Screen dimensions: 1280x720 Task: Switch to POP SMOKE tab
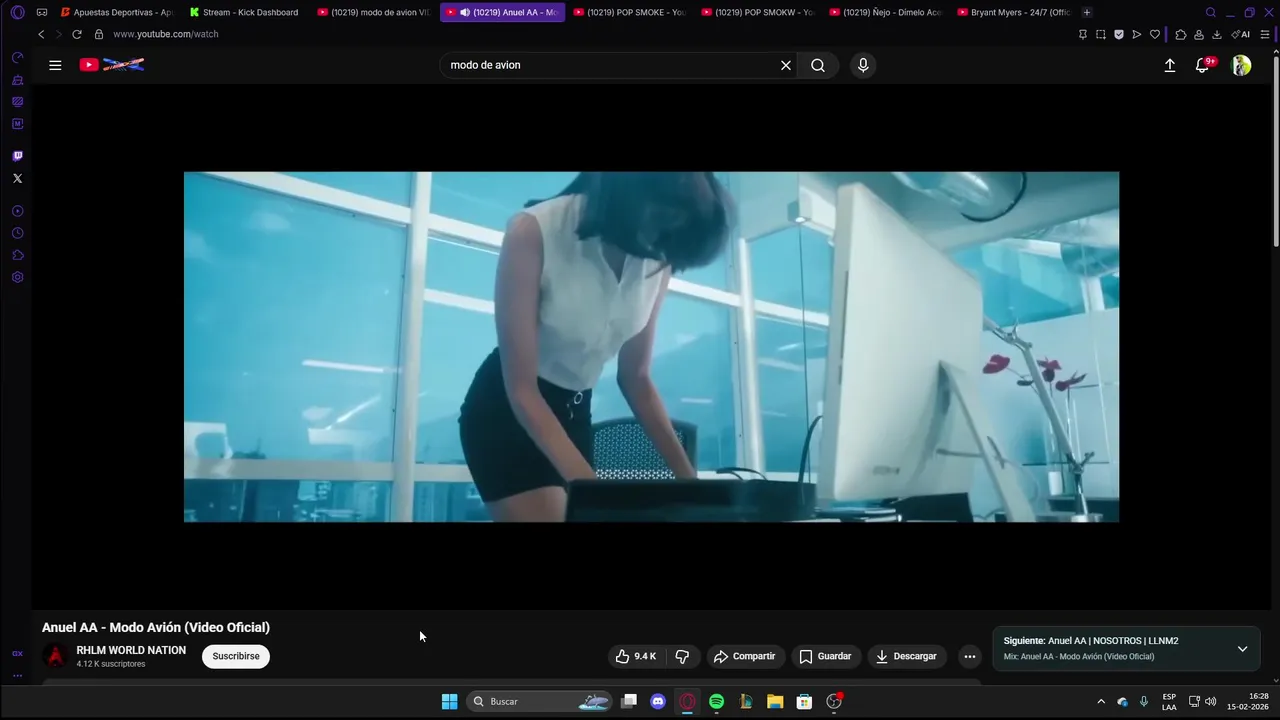point(630,12)
